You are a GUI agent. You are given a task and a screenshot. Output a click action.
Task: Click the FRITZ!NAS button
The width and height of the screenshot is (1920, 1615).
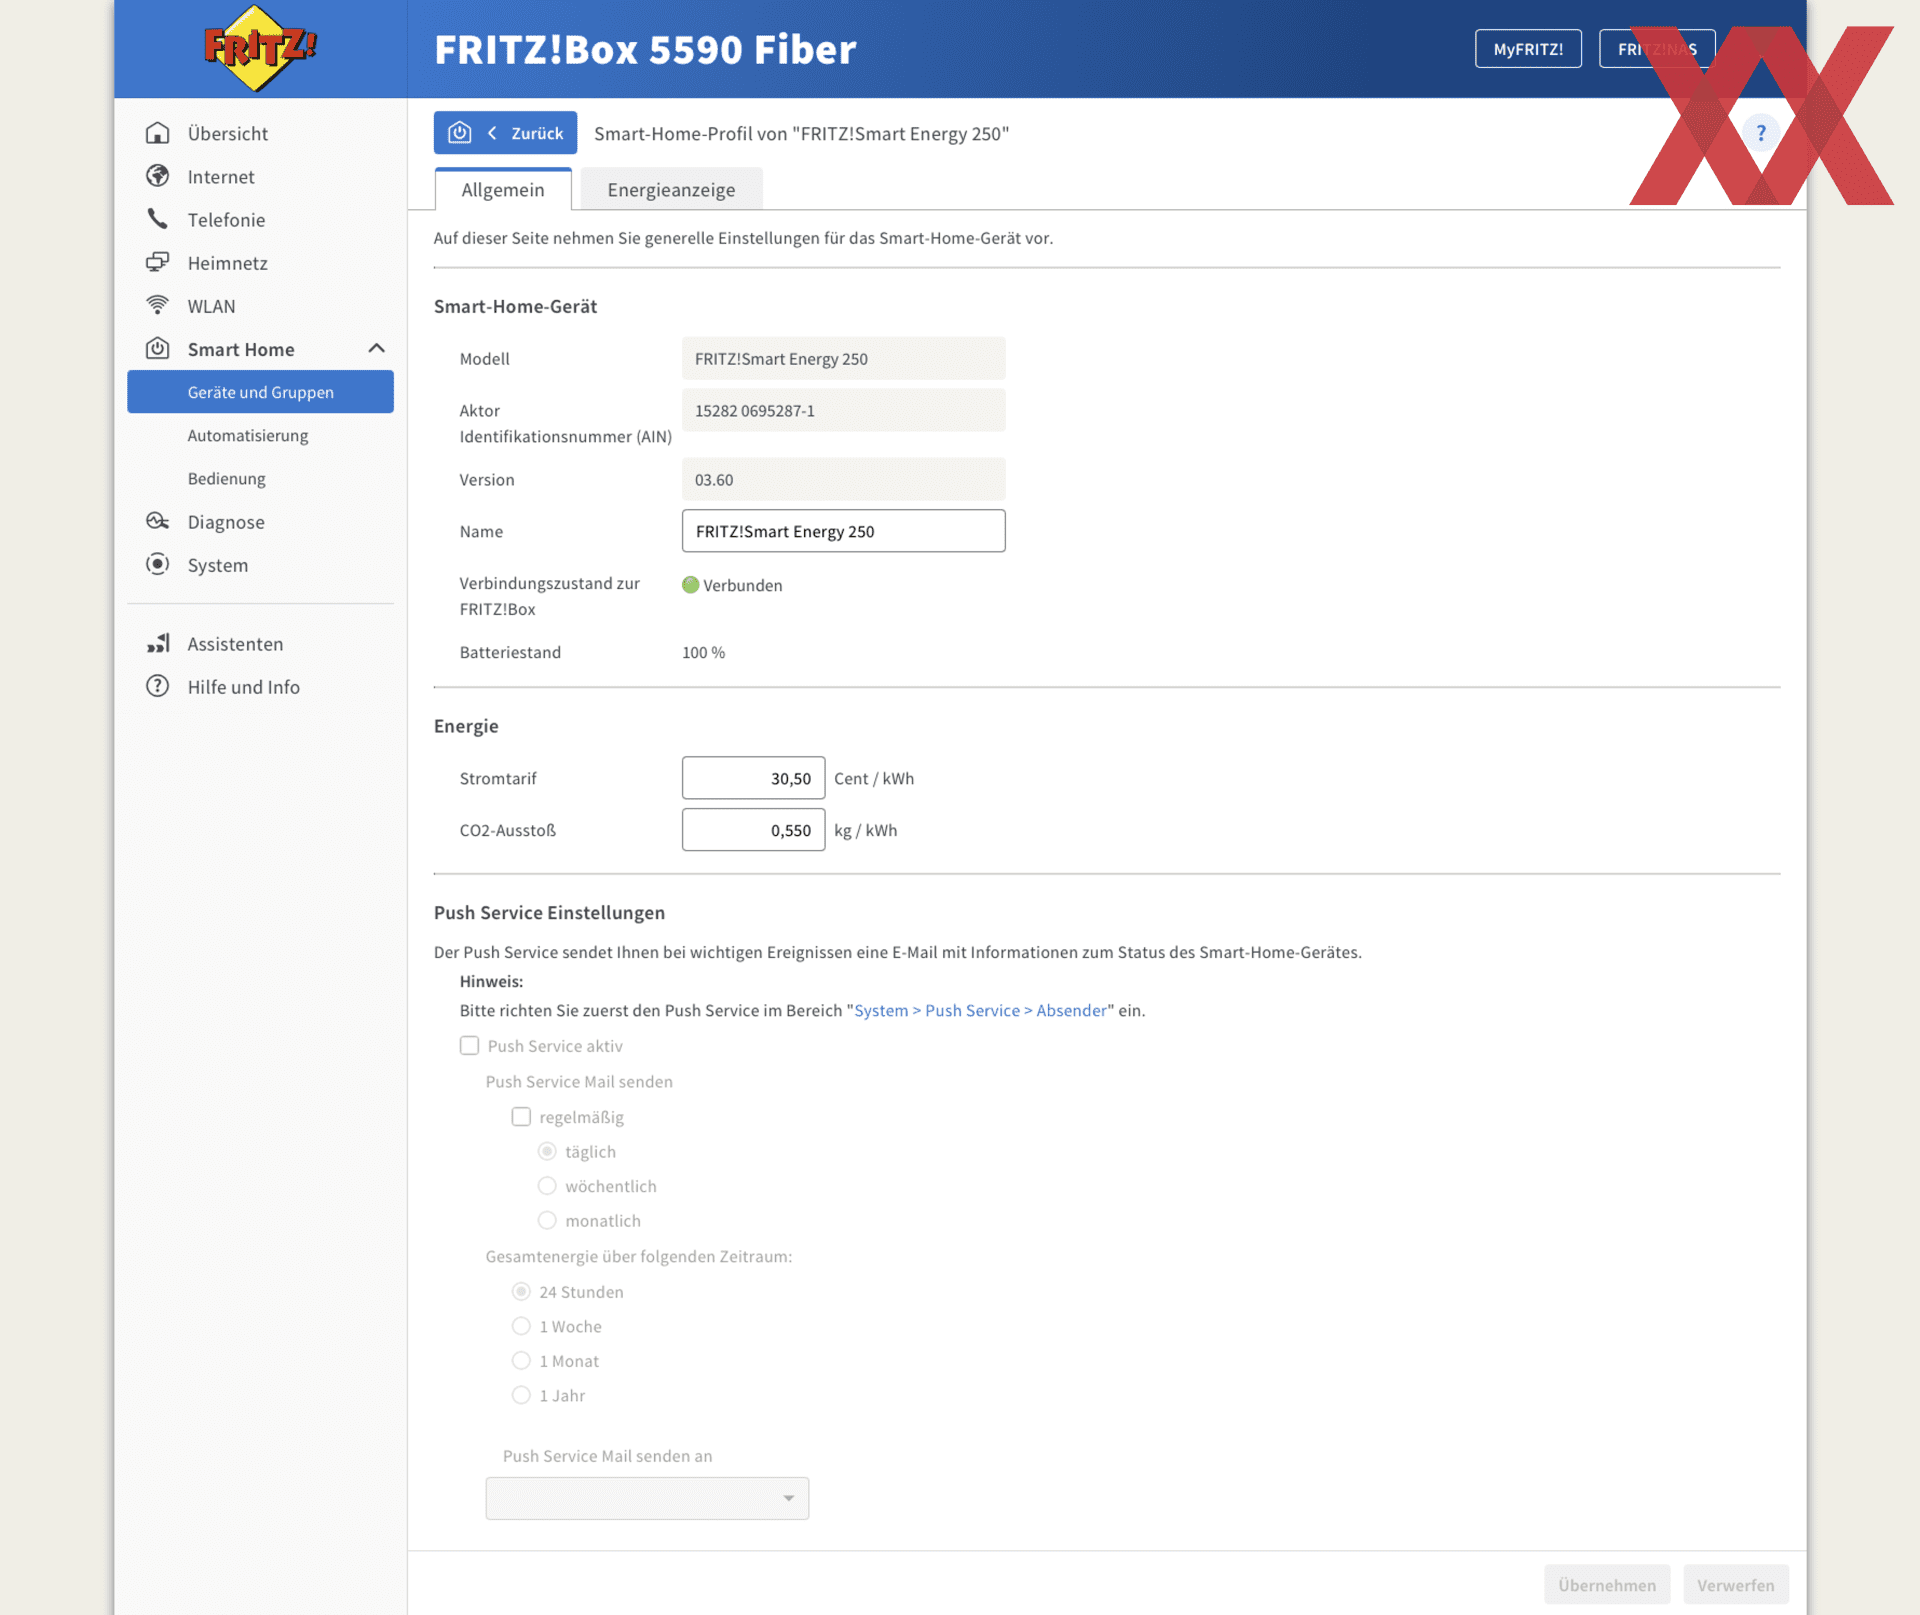click(x=1657, y=49)
